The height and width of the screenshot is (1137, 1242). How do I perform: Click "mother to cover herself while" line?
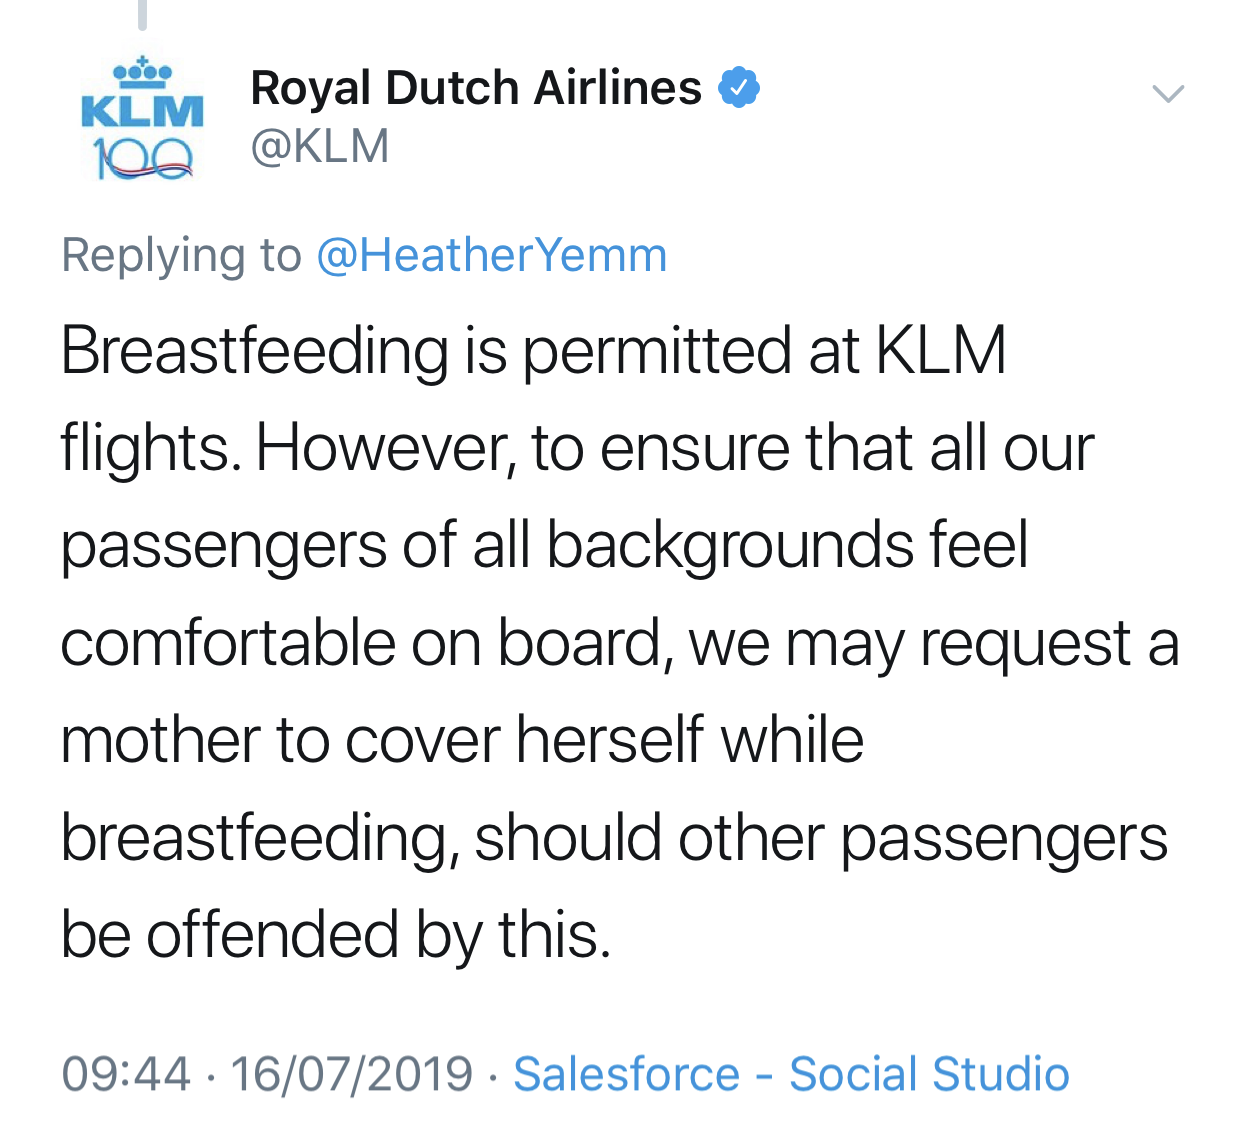point(462,740)
